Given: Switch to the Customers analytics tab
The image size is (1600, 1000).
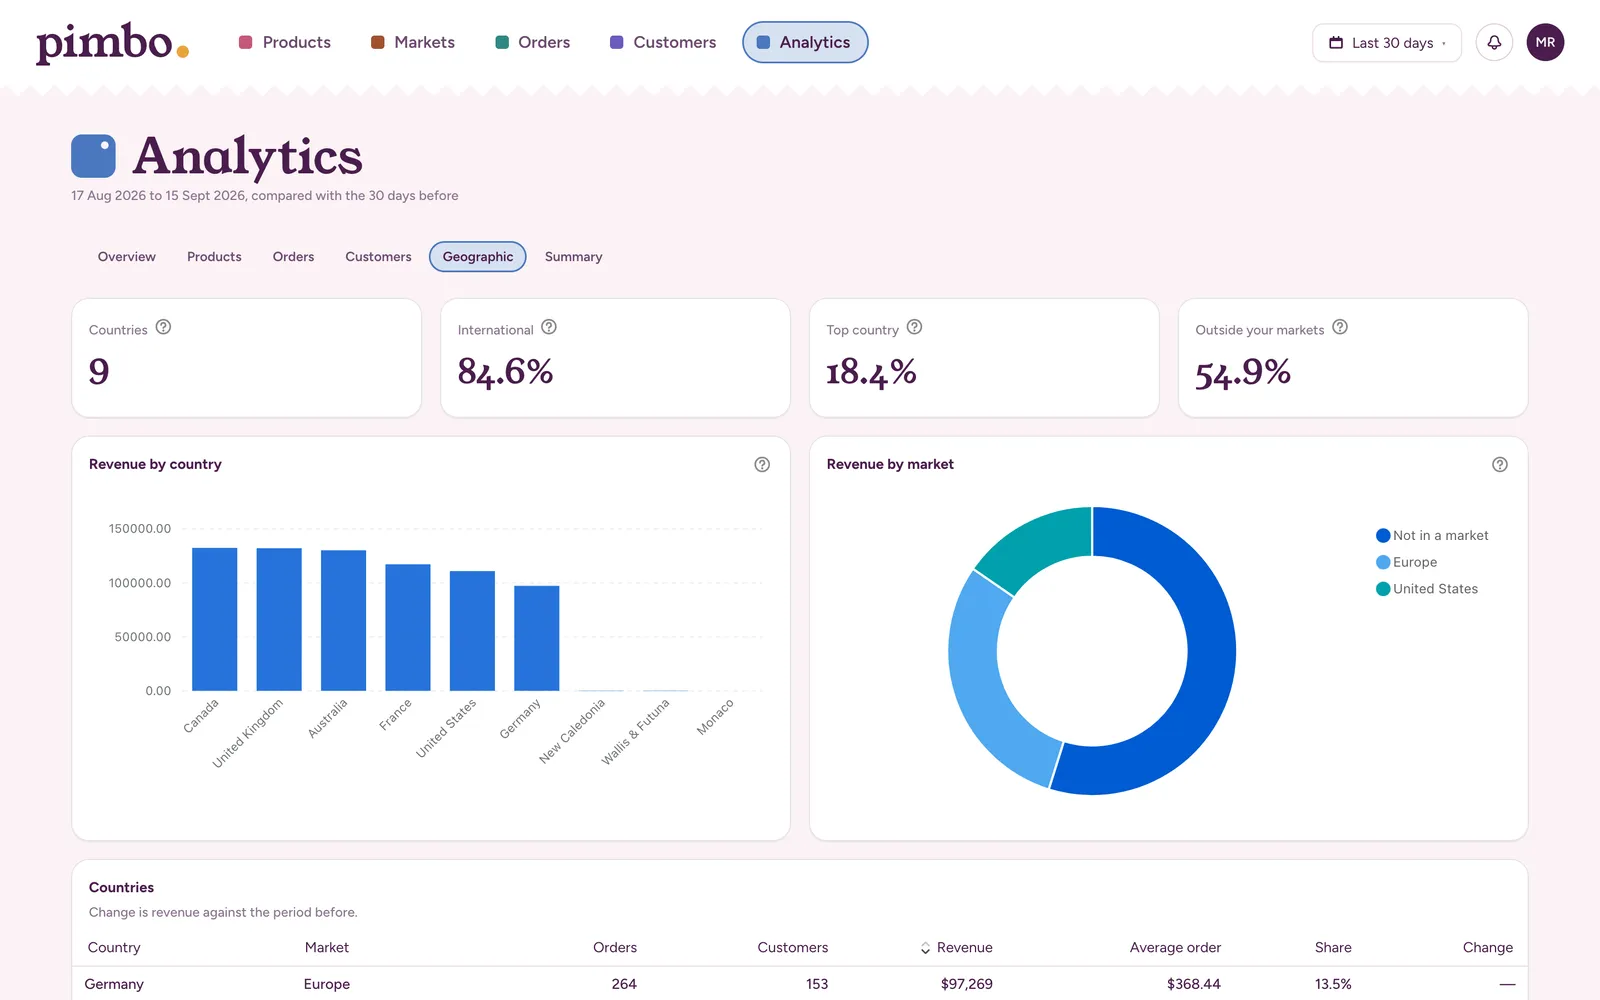Looking at the screenshot, I should 378,257.
